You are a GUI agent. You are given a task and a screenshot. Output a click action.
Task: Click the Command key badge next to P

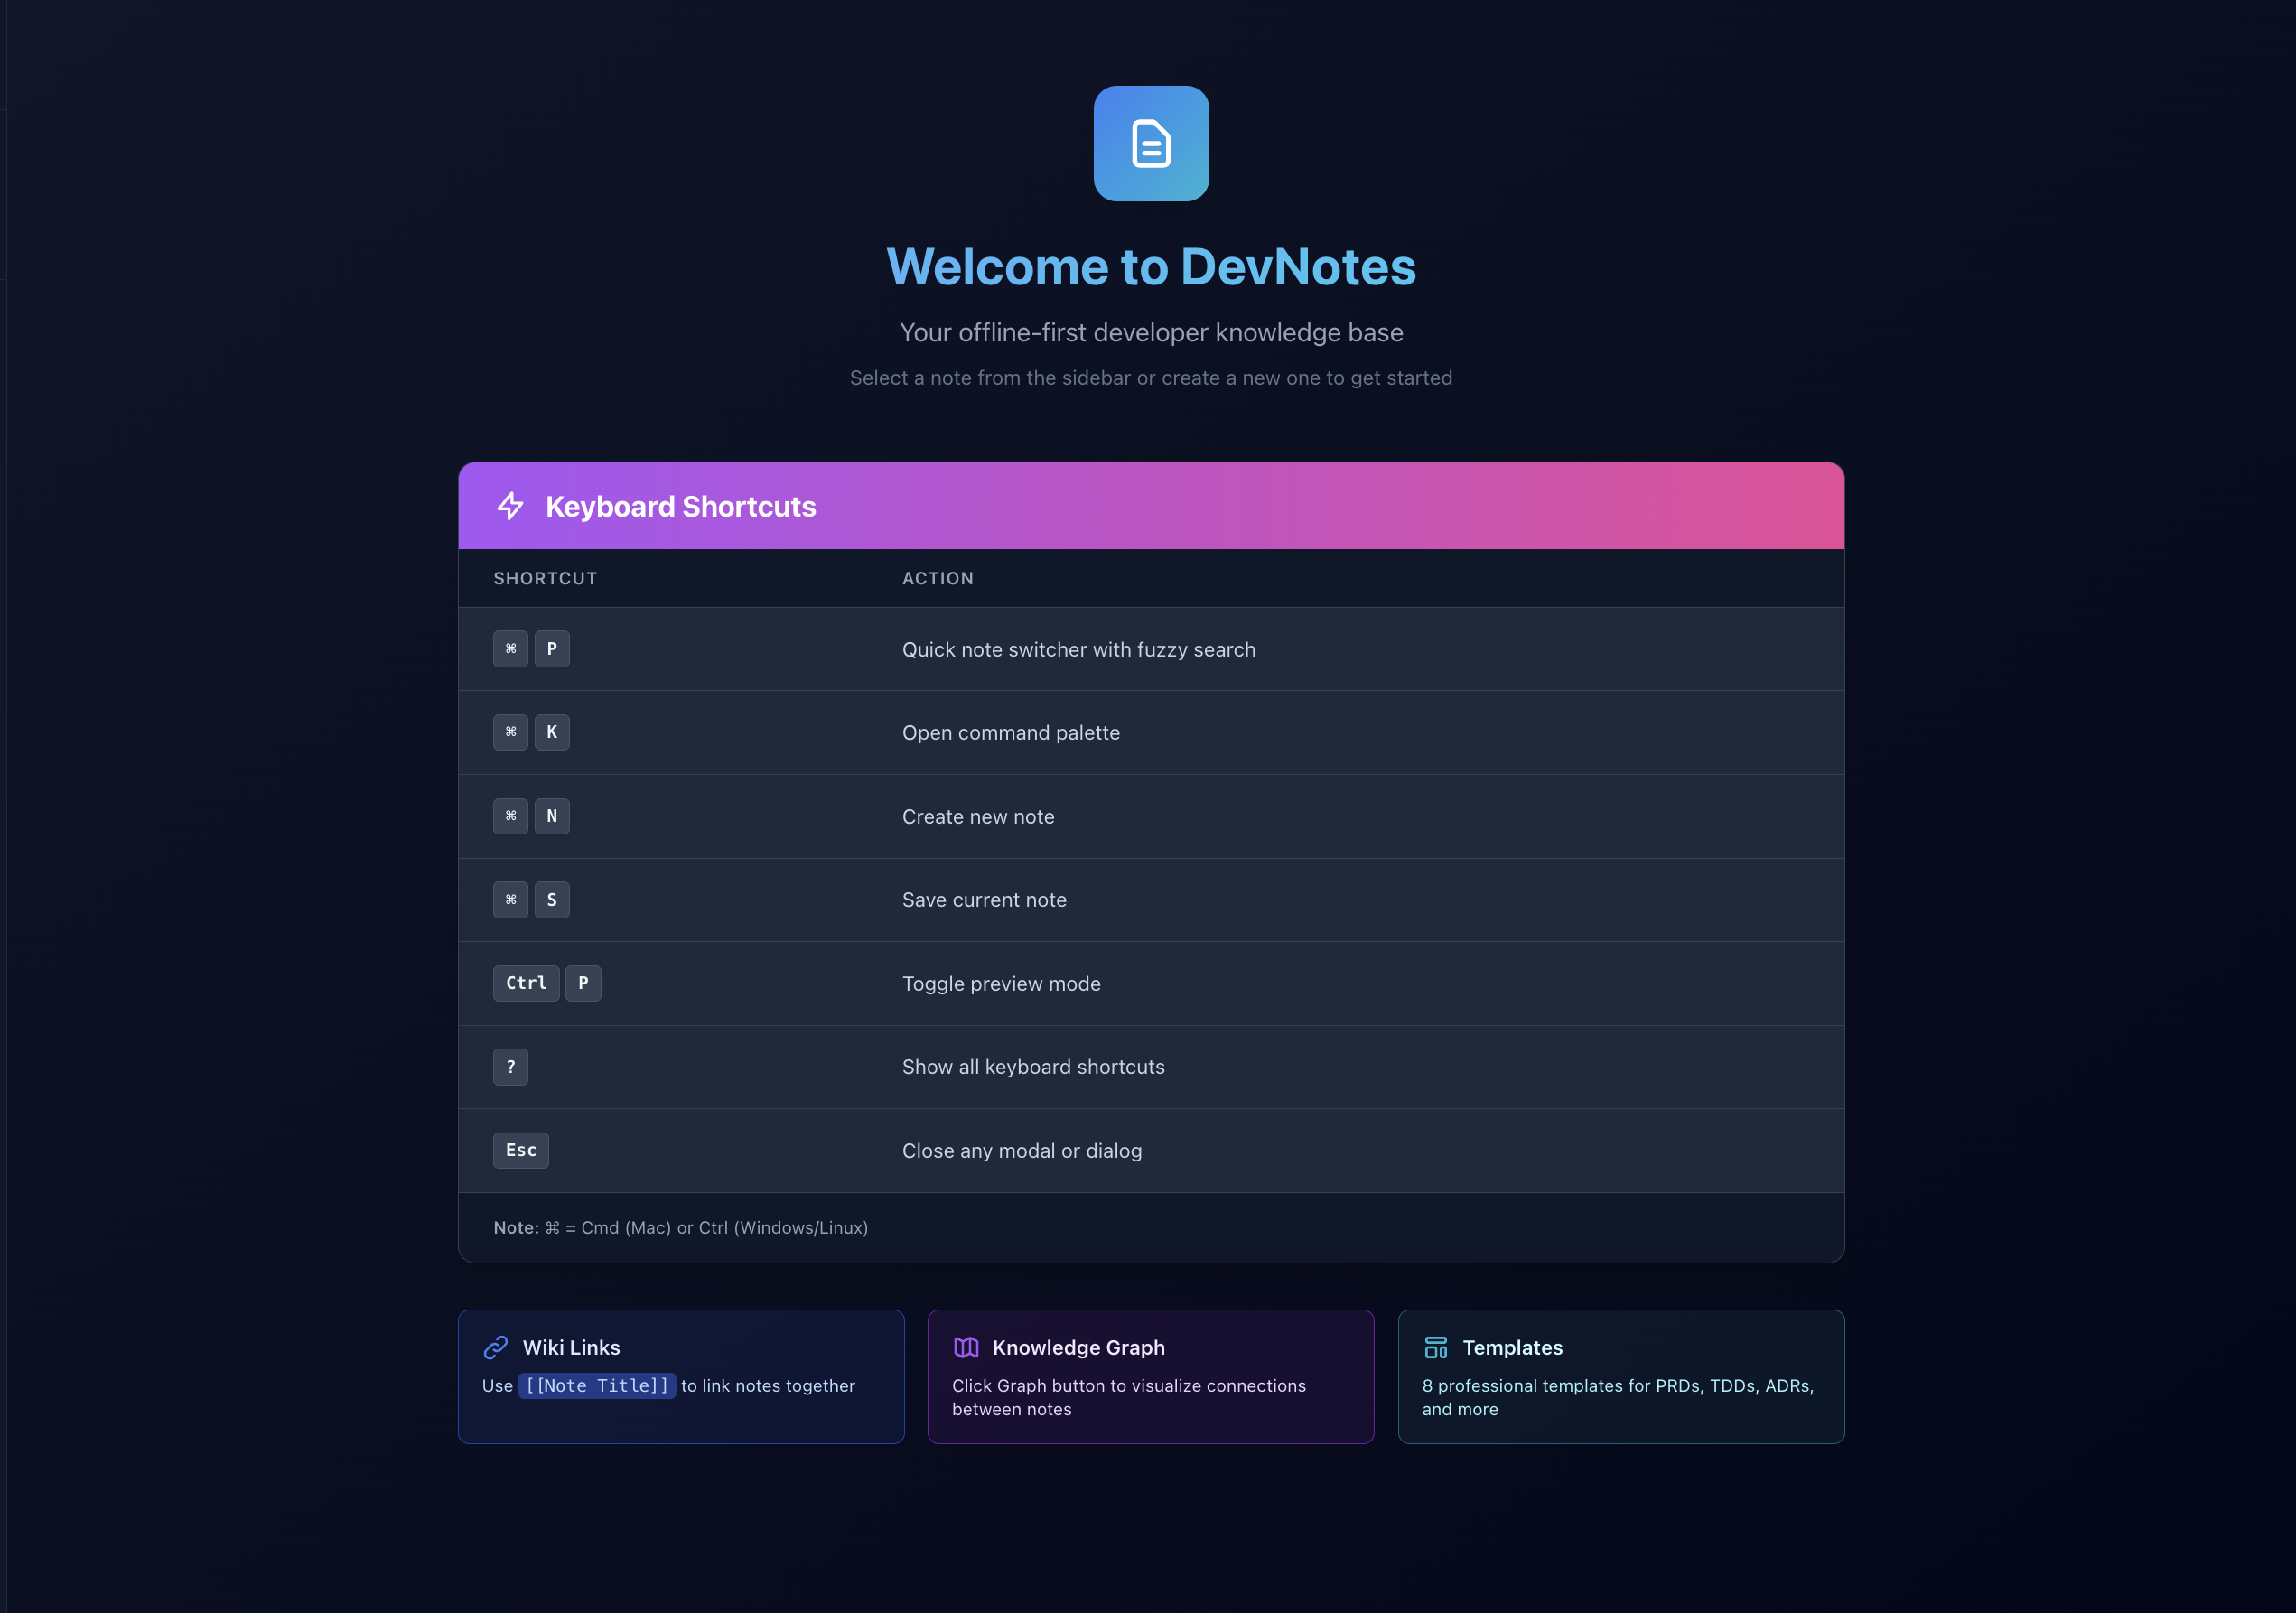pyautogui.click(x=510, y=649)
